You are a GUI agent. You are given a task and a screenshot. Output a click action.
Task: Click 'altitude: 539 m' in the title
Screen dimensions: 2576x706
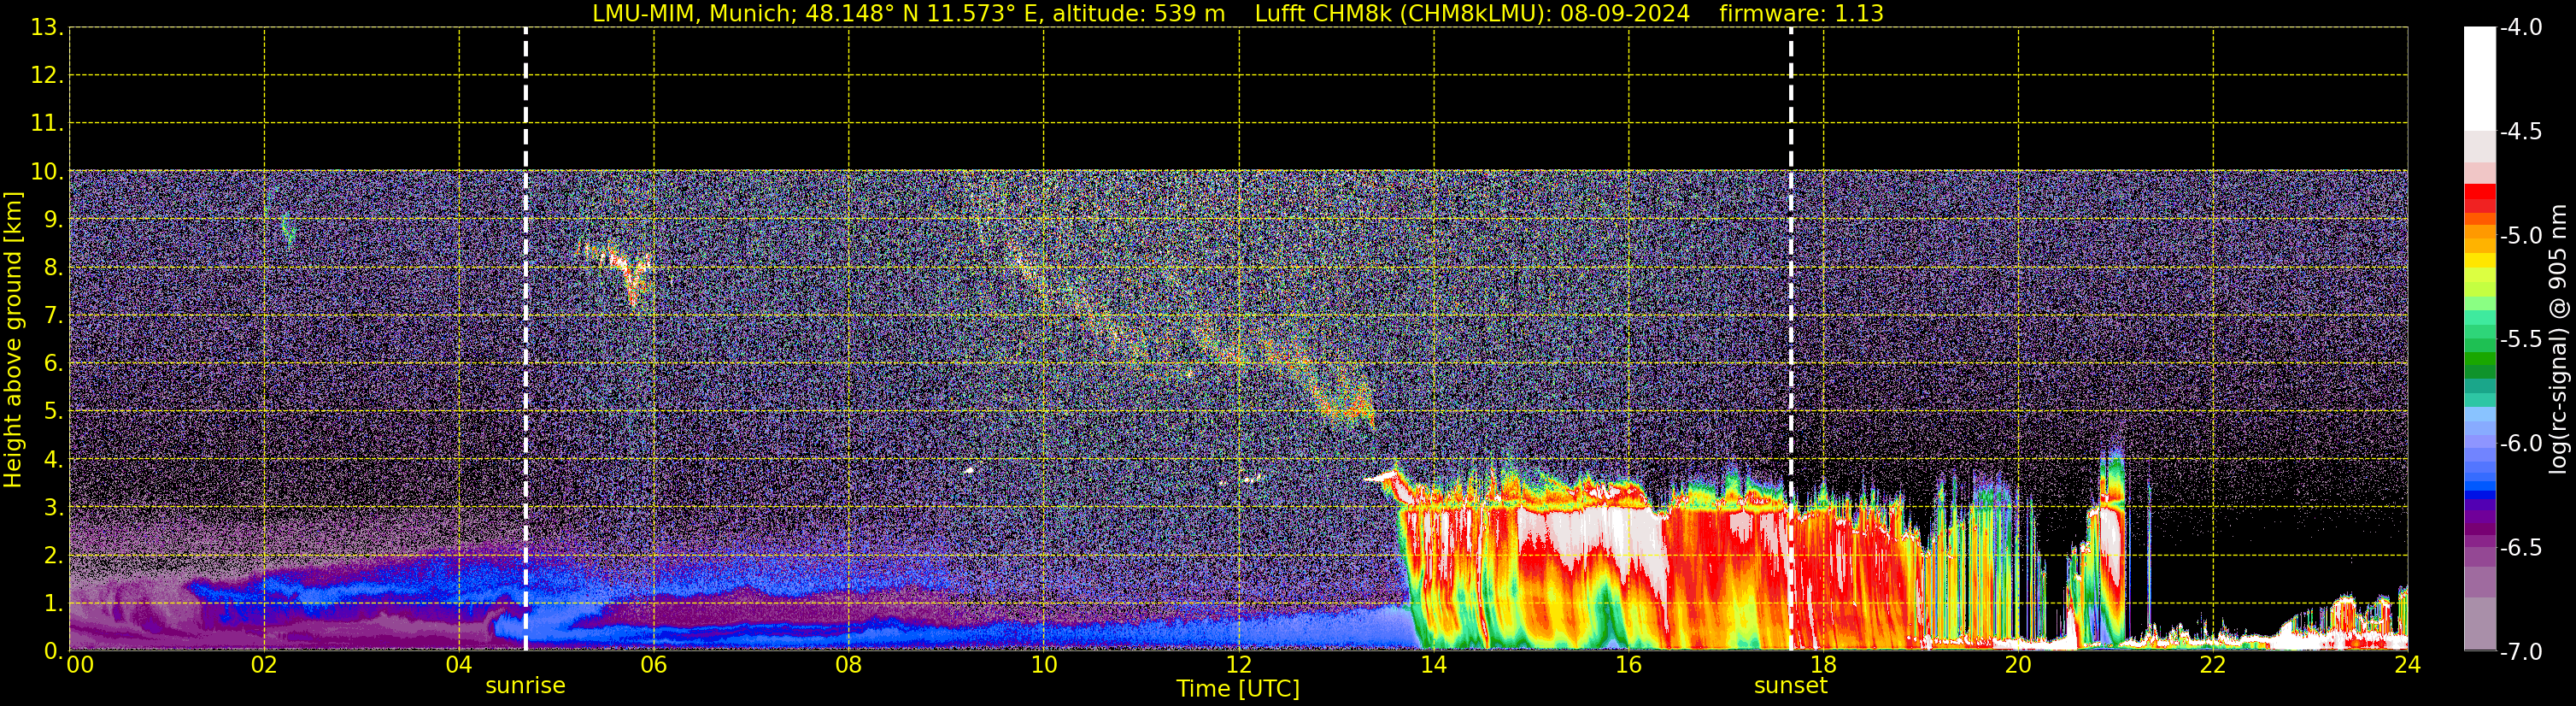pyautogui.click(x=1138, y=14)
